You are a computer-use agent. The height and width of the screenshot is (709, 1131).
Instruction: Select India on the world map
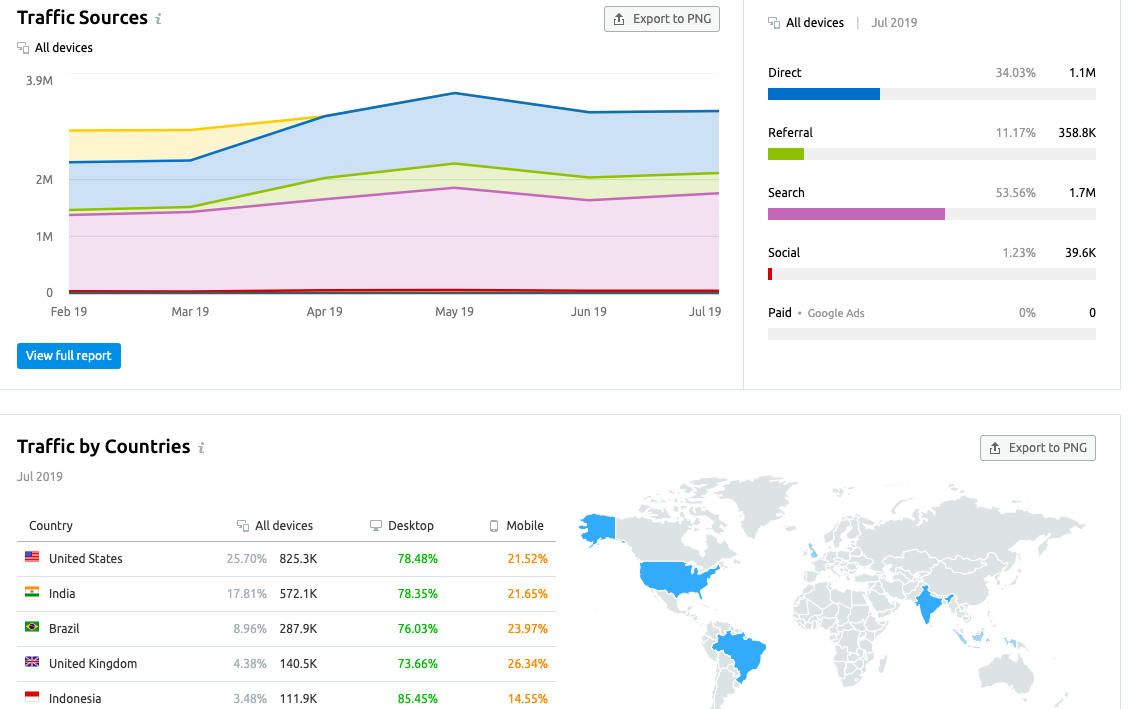point(932,604)
